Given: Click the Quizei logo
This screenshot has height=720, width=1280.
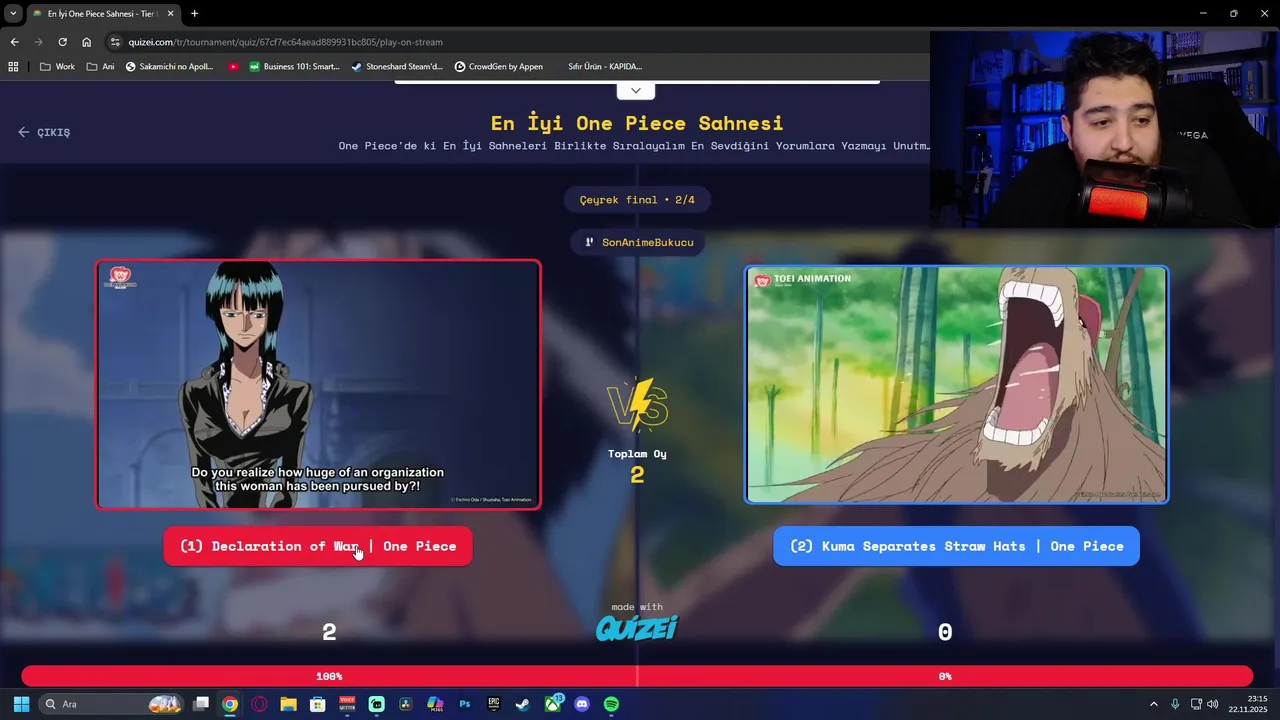Looking at the screenshot, I should point(637,627).
